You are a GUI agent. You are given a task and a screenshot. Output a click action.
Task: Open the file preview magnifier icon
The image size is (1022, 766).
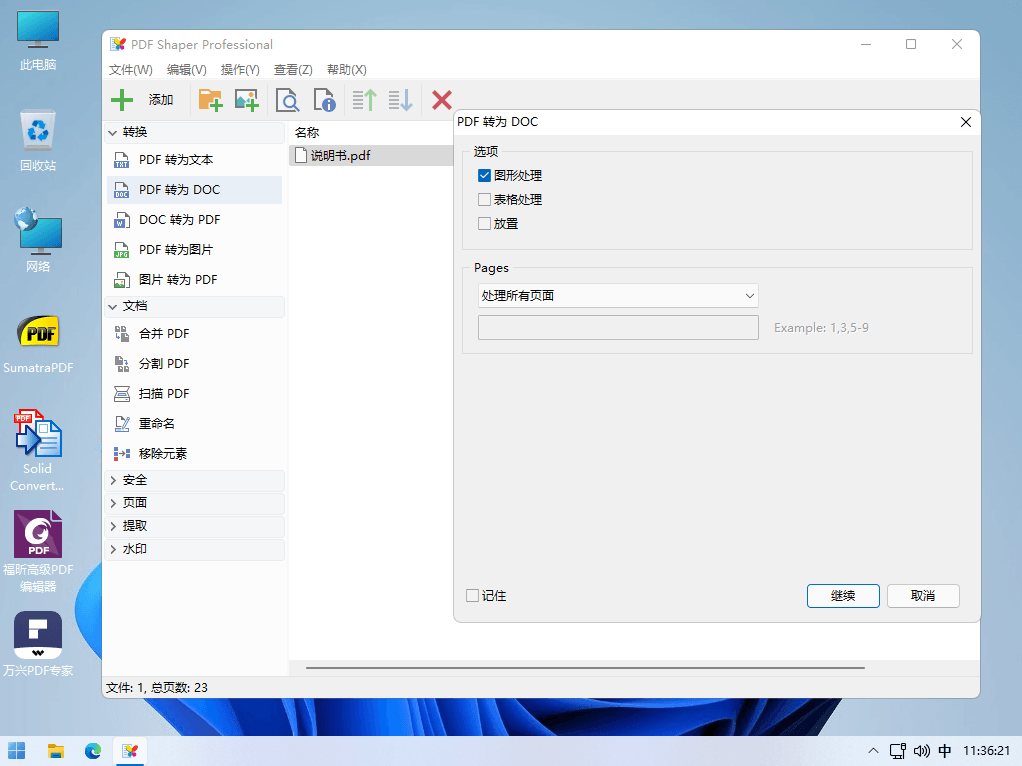click(287, 100)
